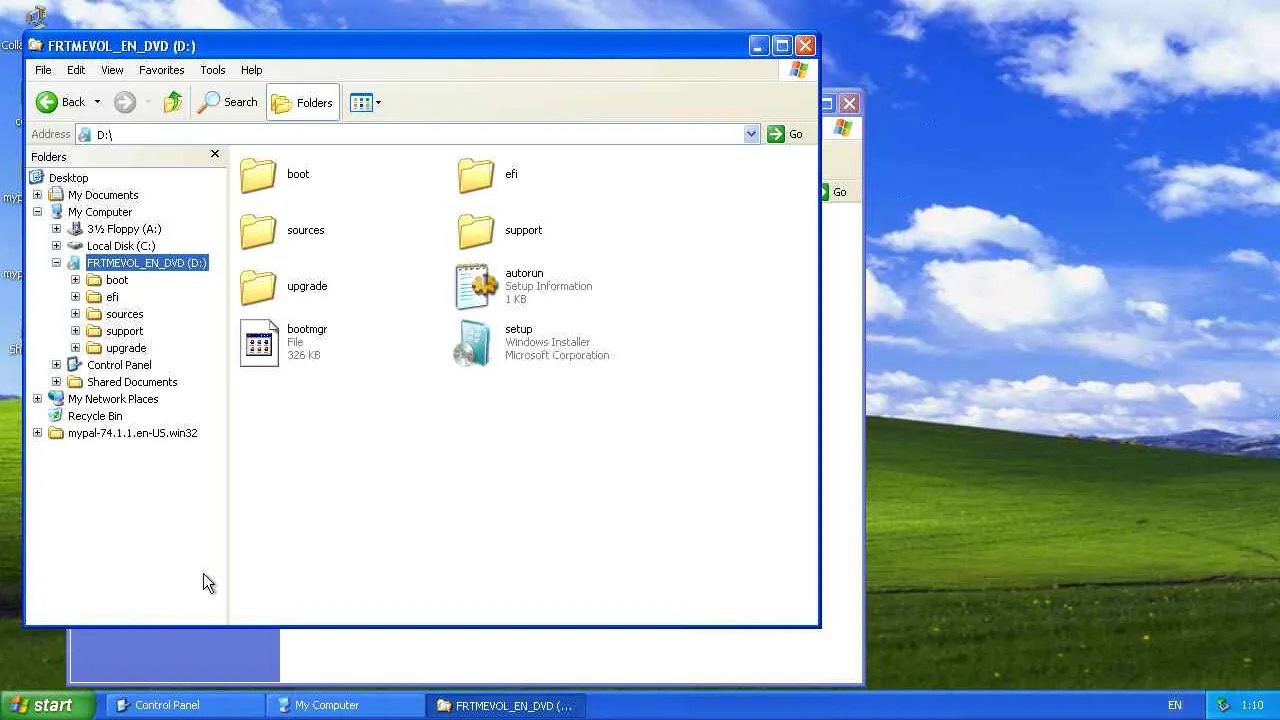The height and width of the screenshot is (720, 1280).
Task: Select the support folder icon in file list
Action: (x=476, y=231)
